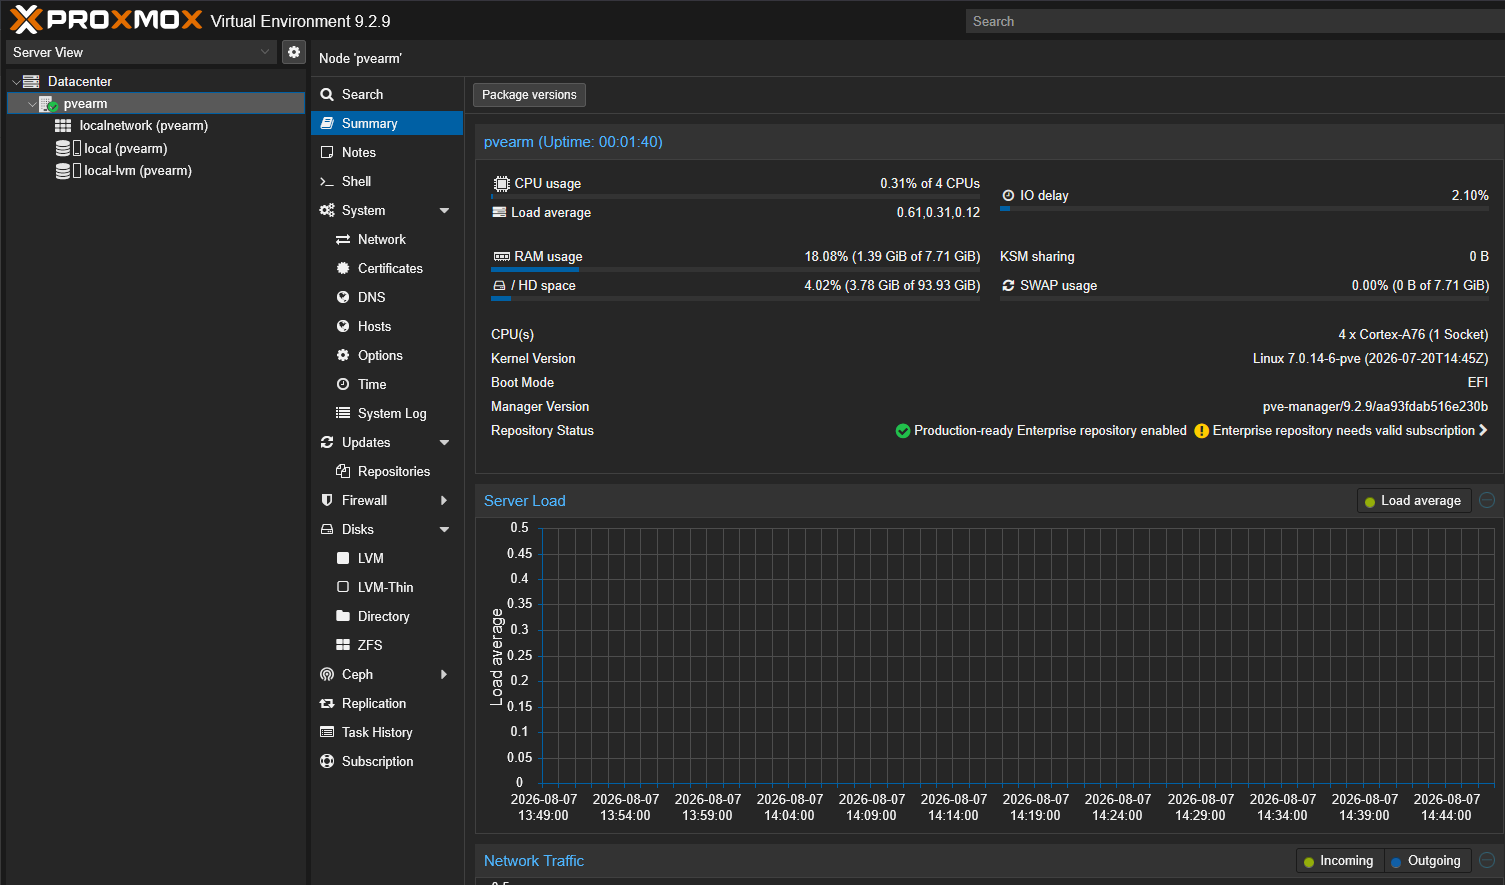Click the HD space progress bar

[x=736, y=298]
